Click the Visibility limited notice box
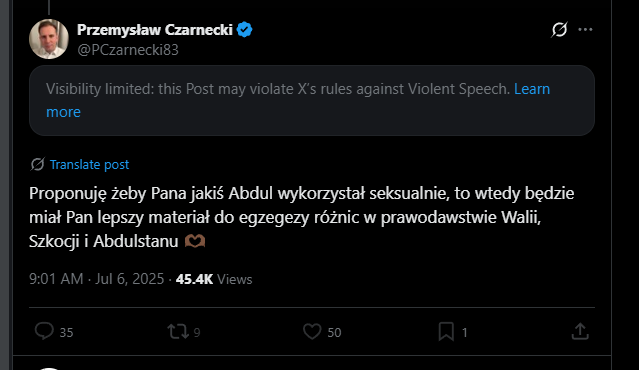This screenshot has height=370, width=639. pyautogui.click(x=312, y=100)
